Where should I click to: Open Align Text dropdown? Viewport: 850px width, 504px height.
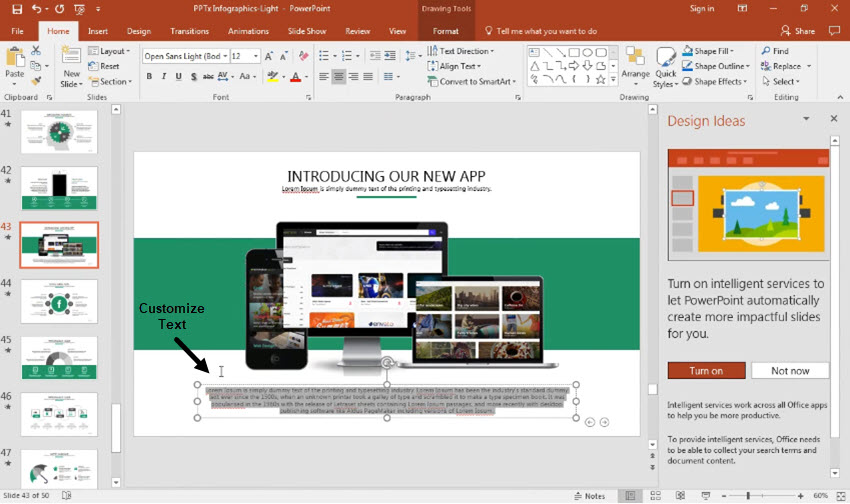pyautogui.click(x=454, y=66)
